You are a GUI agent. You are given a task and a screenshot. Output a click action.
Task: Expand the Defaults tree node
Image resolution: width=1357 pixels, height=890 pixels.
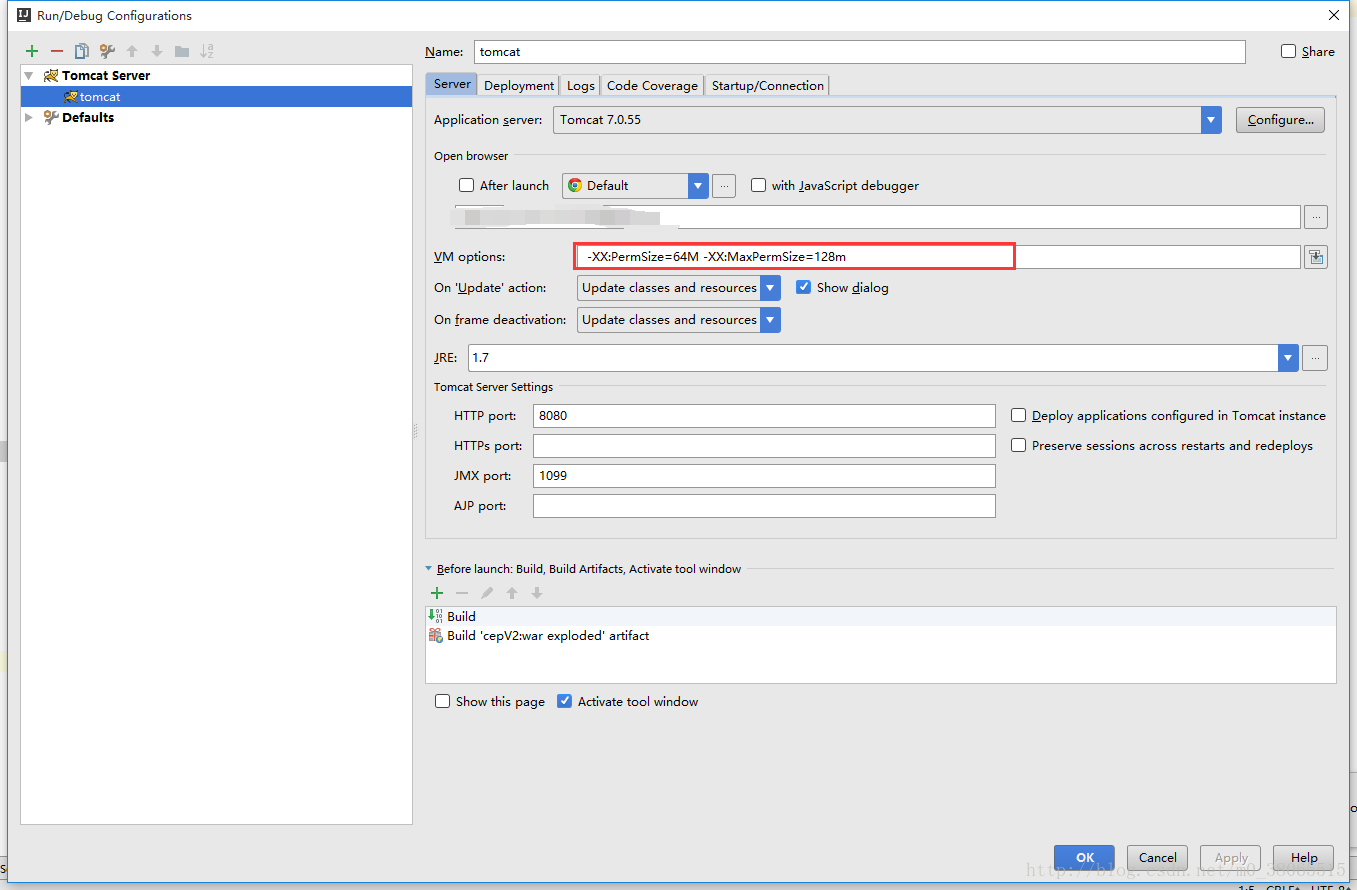coord(30,117)
